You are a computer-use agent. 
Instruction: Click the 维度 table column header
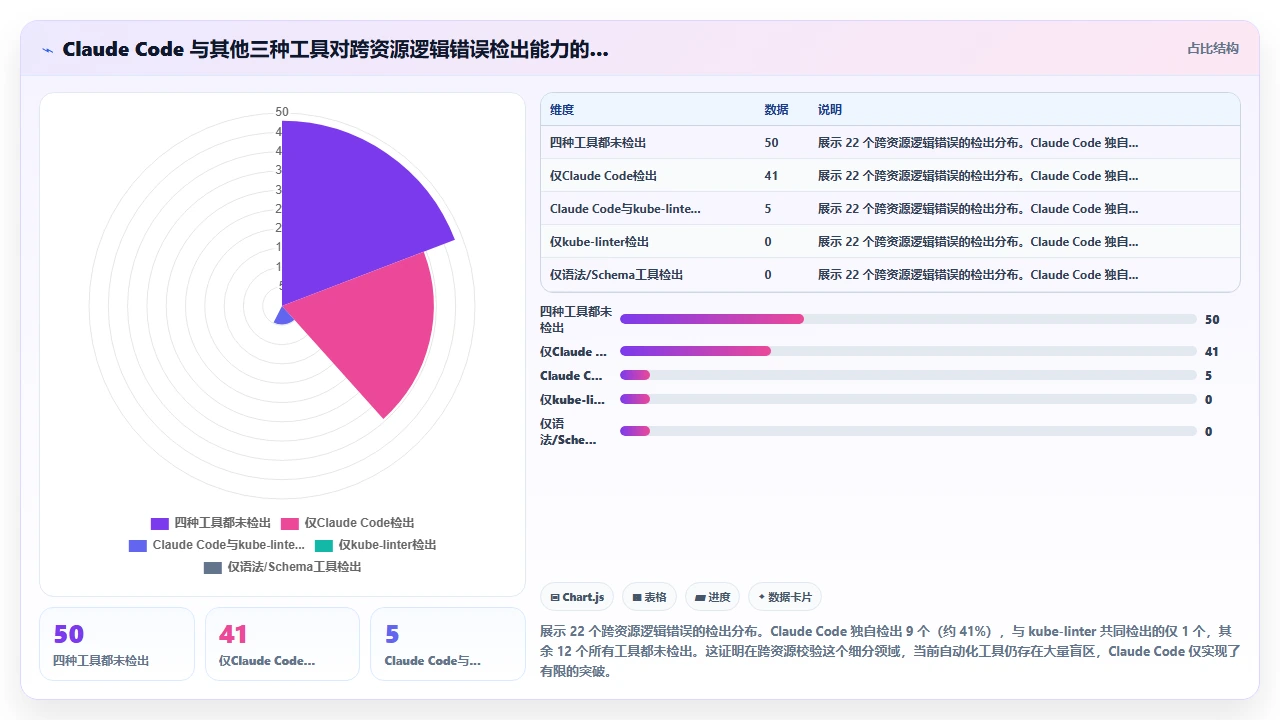(x=562, y=110)
